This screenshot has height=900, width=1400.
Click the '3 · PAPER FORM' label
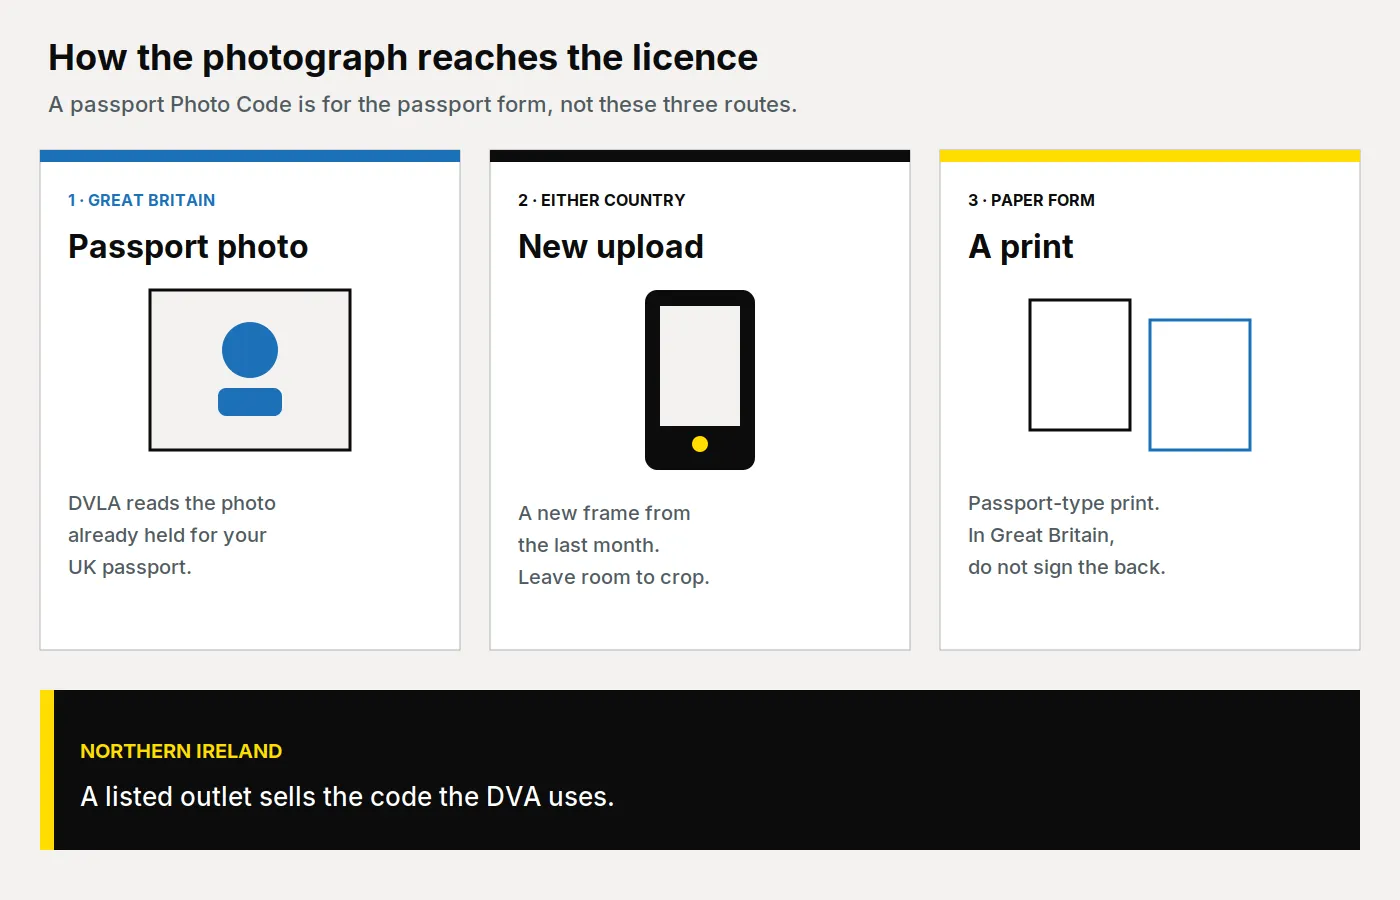pos(1031,200)
